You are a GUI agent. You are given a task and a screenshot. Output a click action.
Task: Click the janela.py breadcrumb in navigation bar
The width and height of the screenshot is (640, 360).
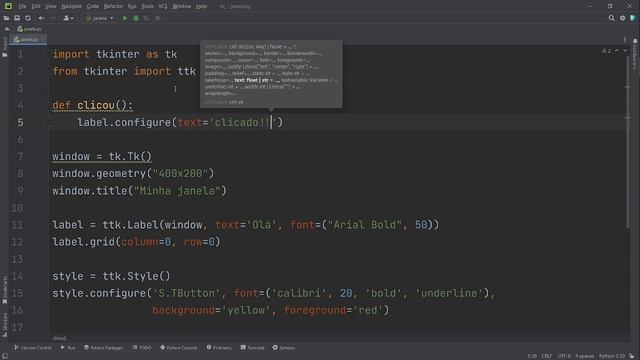[29, 29]
